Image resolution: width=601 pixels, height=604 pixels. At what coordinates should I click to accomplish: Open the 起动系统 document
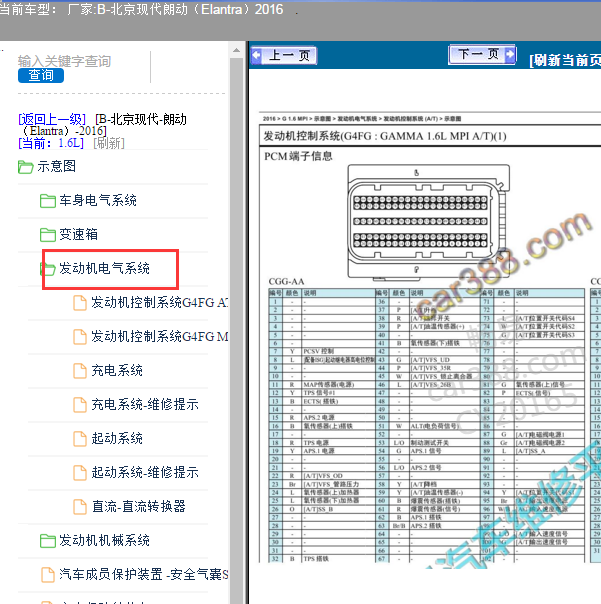tap(117, 438)
